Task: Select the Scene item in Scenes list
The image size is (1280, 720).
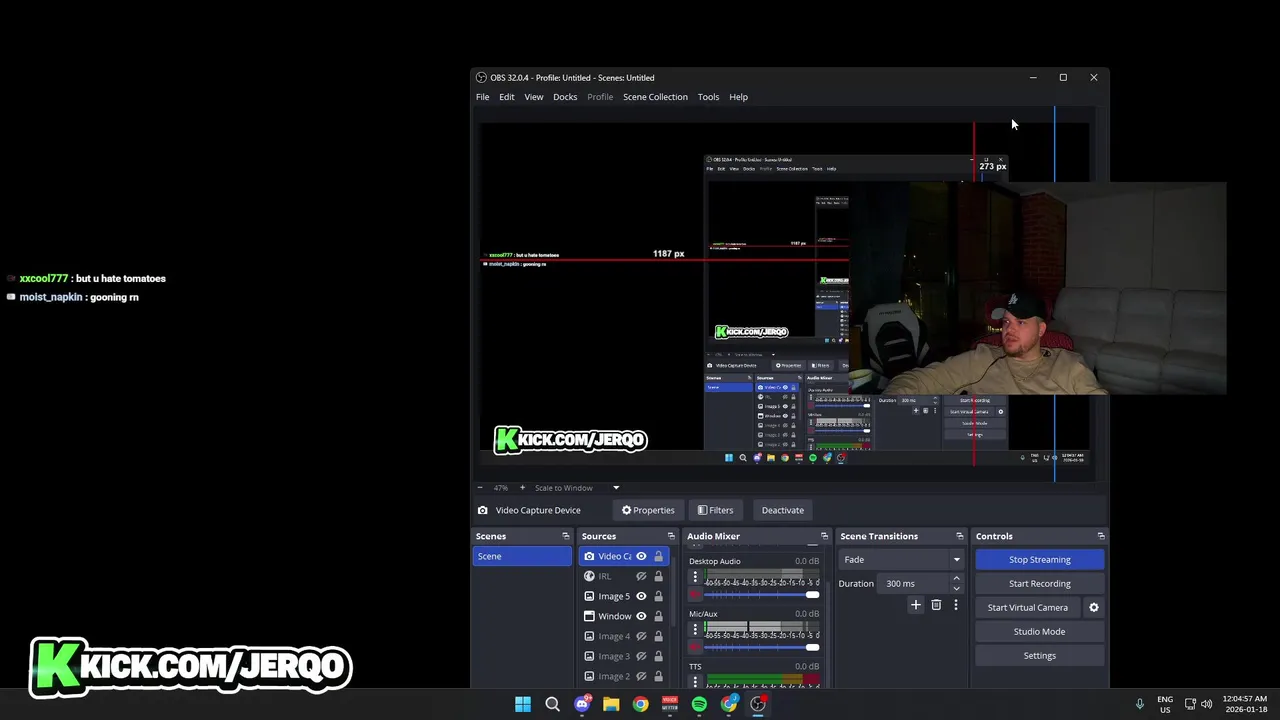Action: coord(522,556)
